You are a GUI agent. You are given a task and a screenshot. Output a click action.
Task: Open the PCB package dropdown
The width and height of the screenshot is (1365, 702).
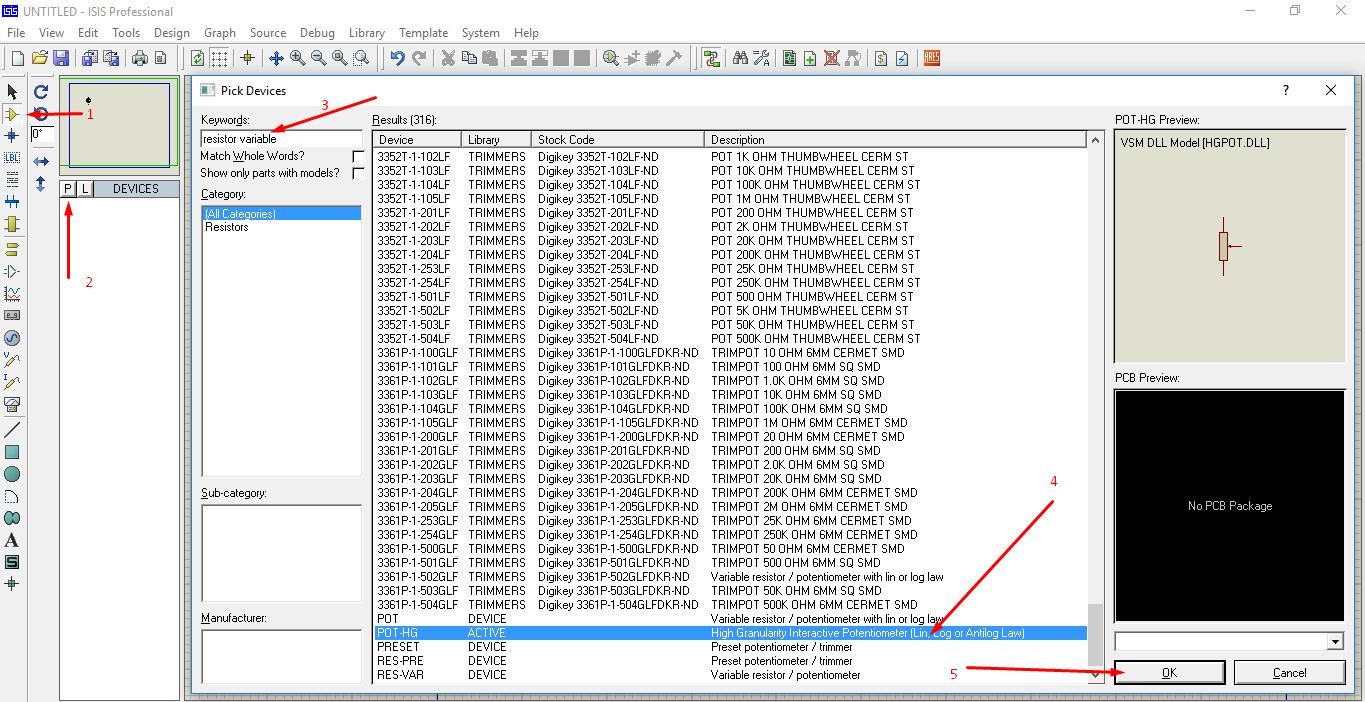pyautogui.click(x=1335, y=641)
